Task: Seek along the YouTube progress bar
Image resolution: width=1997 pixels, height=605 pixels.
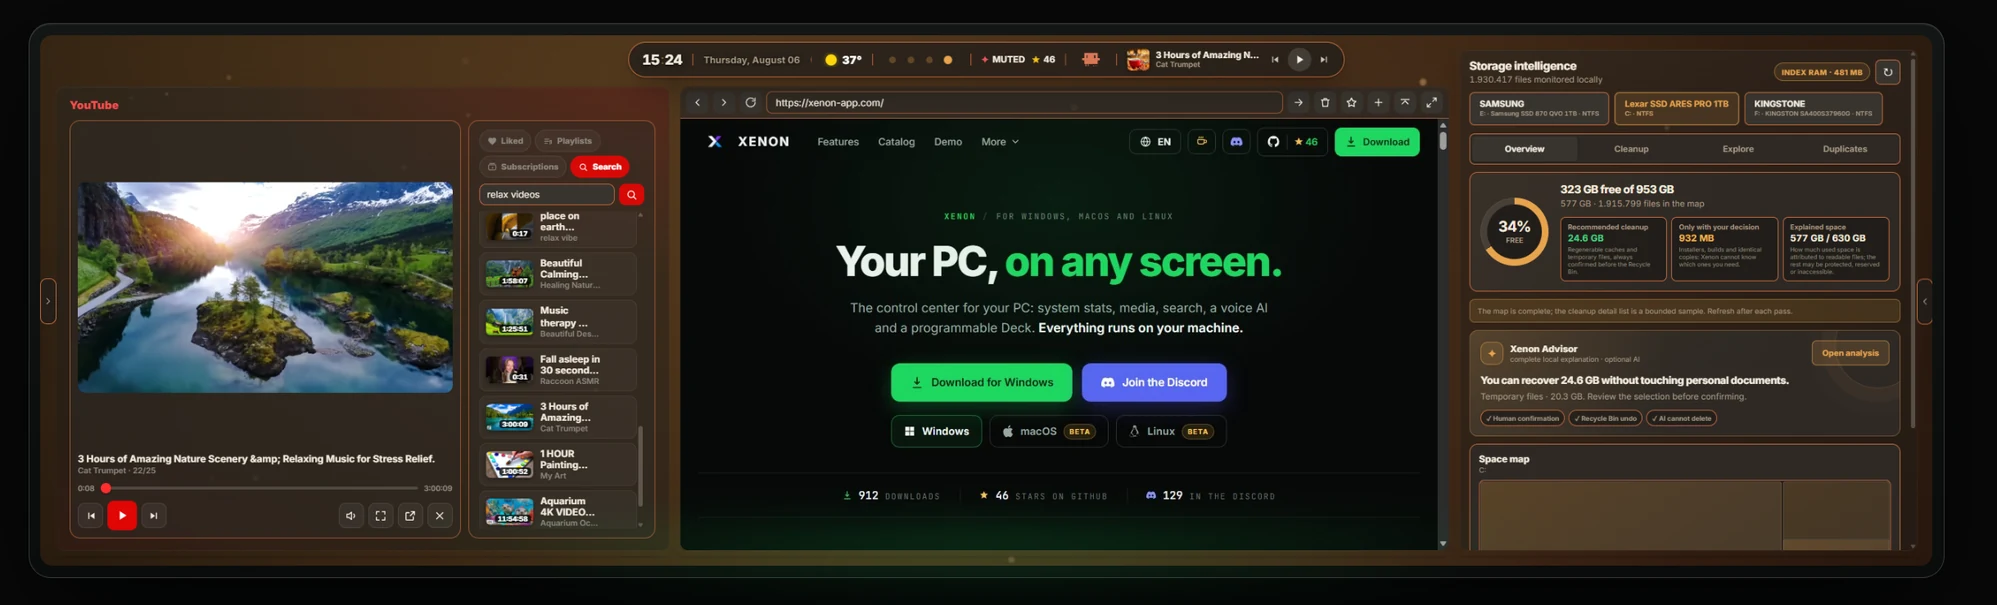Action: [x=262, y=488]
